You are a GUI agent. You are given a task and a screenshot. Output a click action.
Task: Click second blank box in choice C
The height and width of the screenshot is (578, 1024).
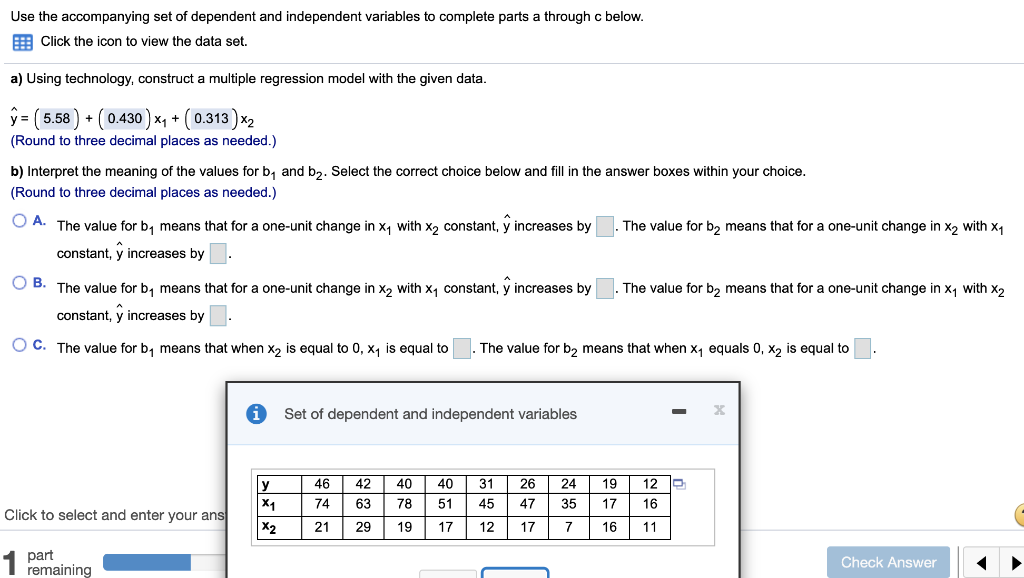click(x=863, y=348)
